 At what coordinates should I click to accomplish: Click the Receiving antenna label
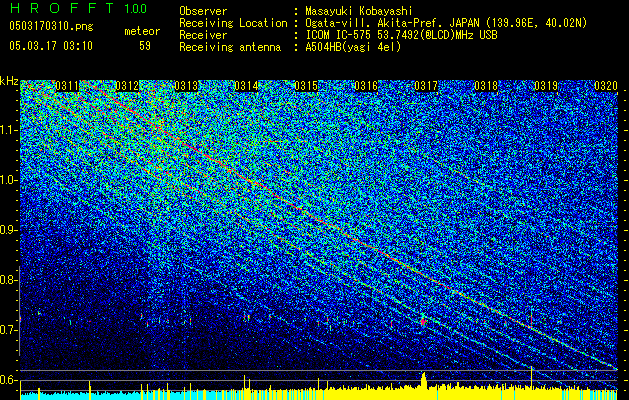click(230, 47)
